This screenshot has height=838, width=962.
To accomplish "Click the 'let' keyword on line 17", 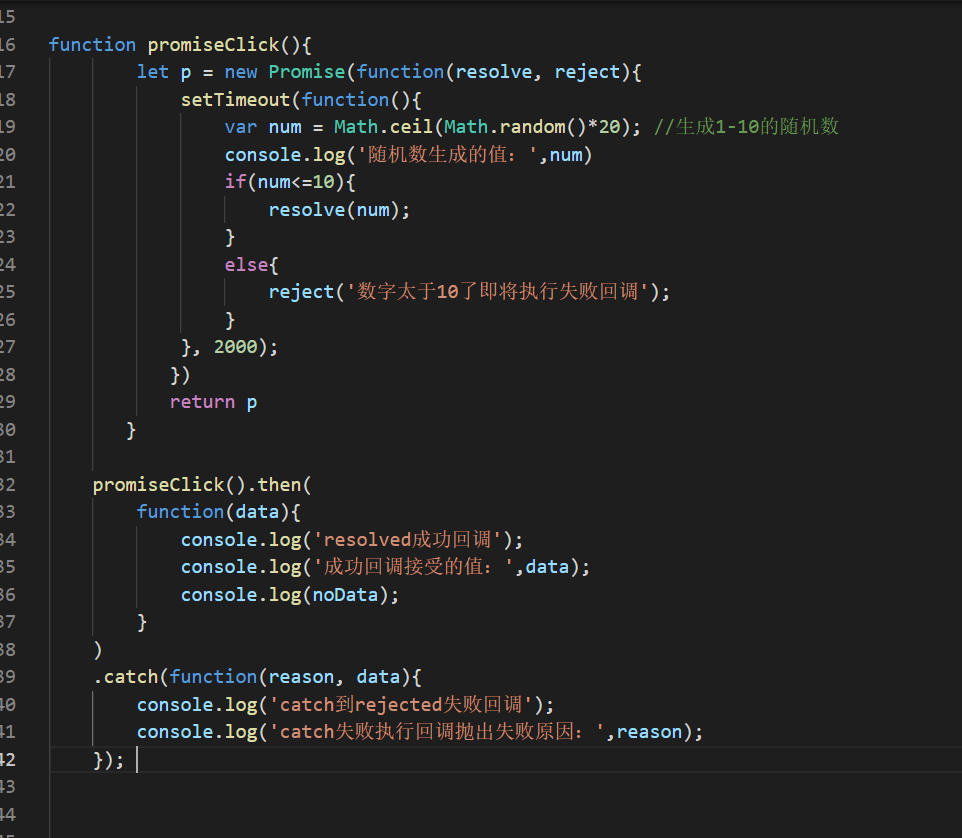I will (153, 72).
